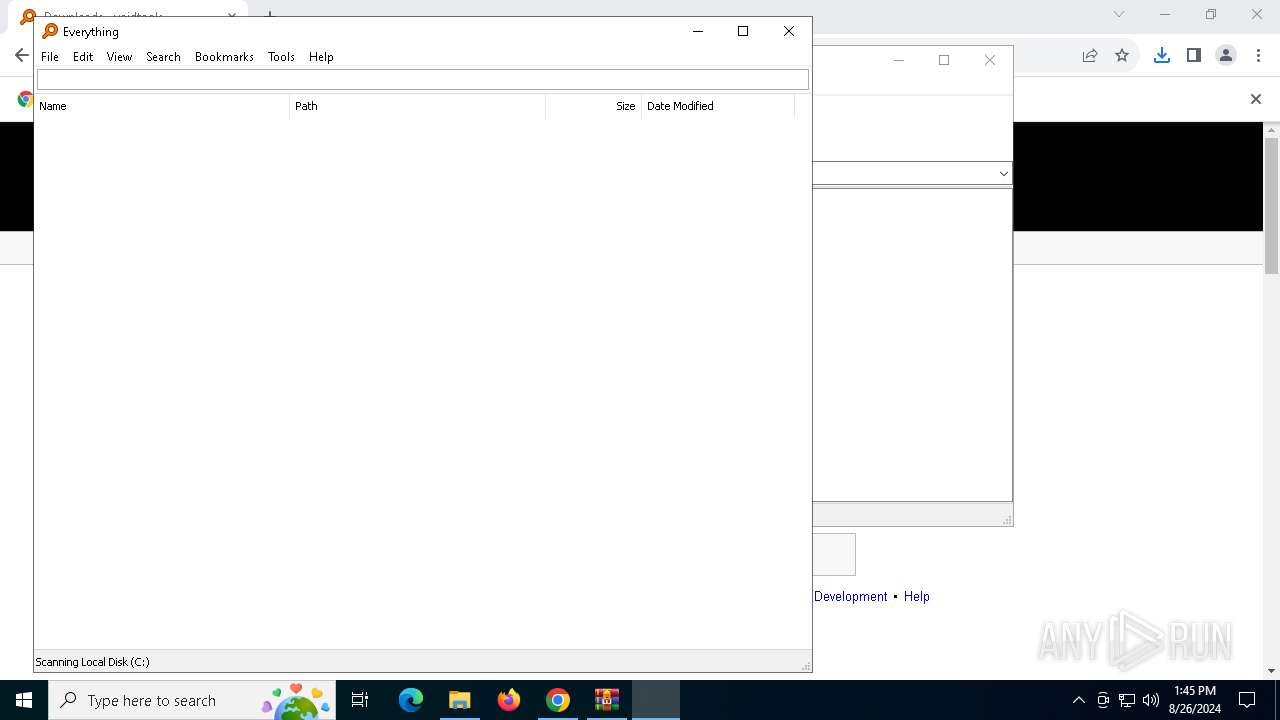Open the View menu in Everything
Viewport: 1280px width, 720px height.
pyautogui.click(x=119, y=57)
